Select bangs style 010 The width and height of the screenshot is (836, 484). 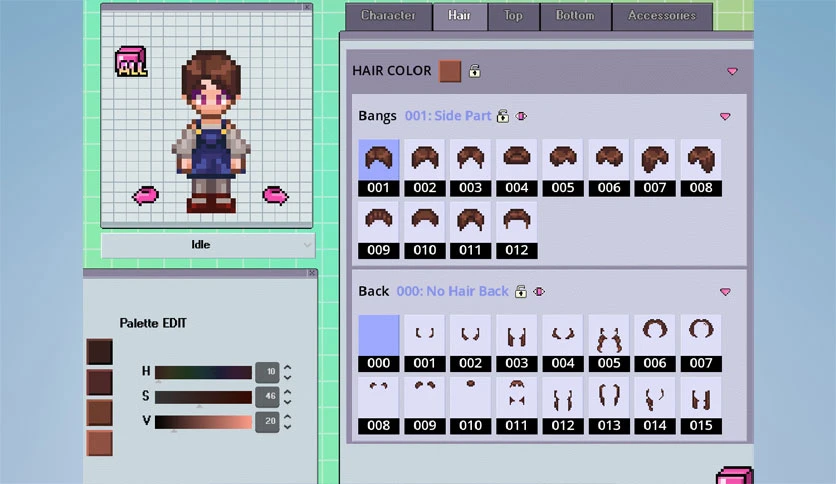coord(424,230)
